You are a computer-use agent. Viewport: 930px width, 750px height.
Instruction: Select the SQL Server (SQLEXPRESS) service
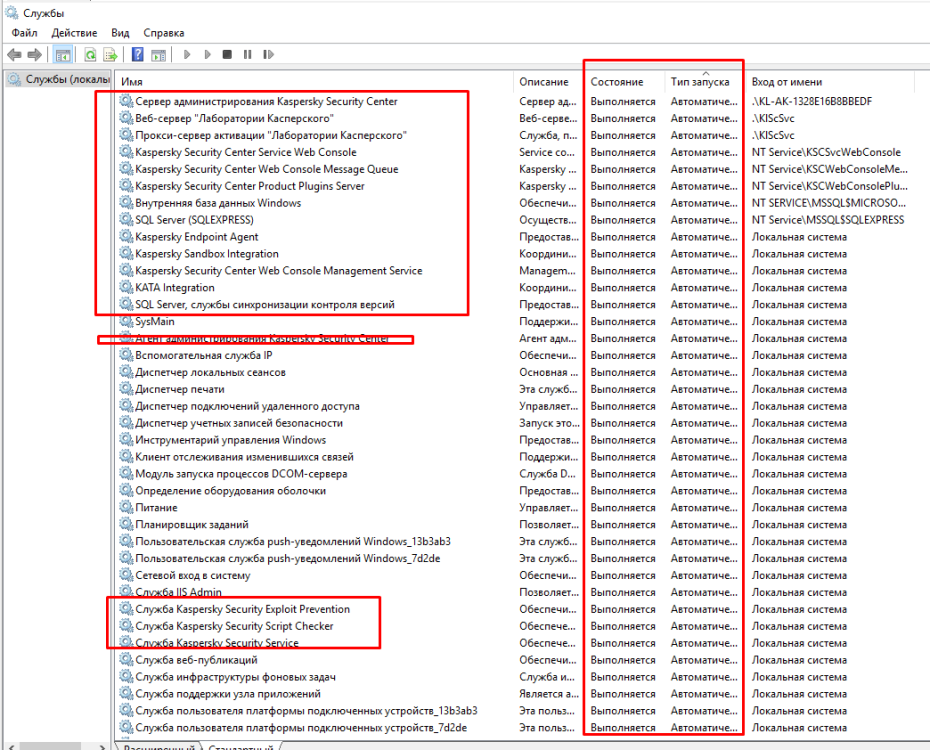194,220
